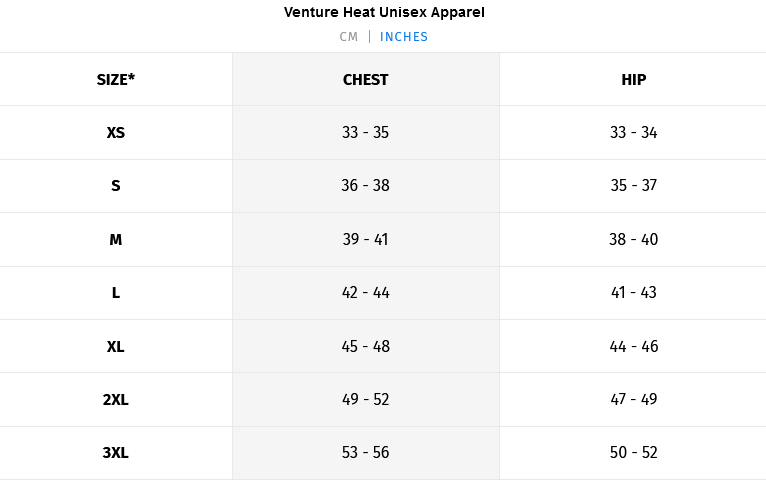Click hip measurement 47 - 49
766x493 pixels.
(633, 400)
